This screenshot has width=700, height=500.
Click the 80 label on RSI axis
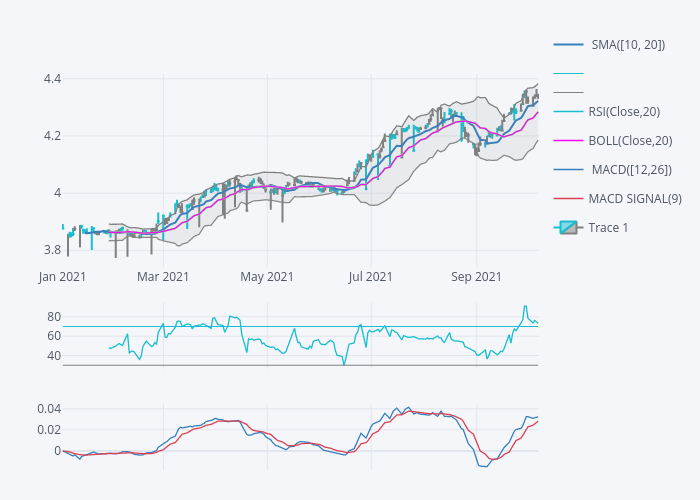(54, 316)
